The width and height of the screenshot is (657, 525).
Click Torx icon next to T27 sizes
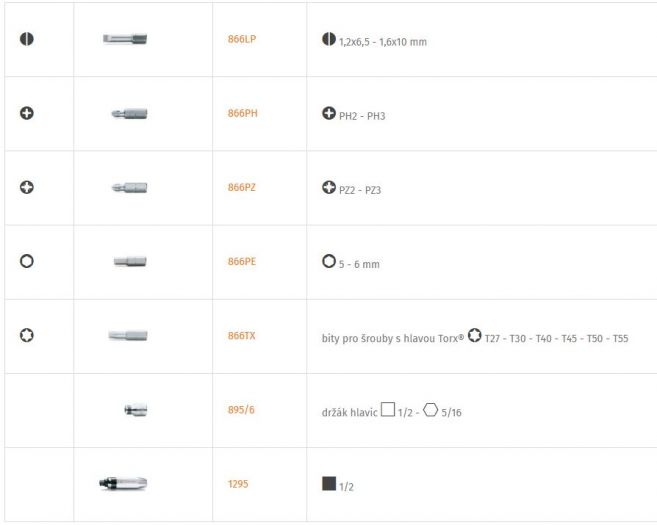click(474, 336)
